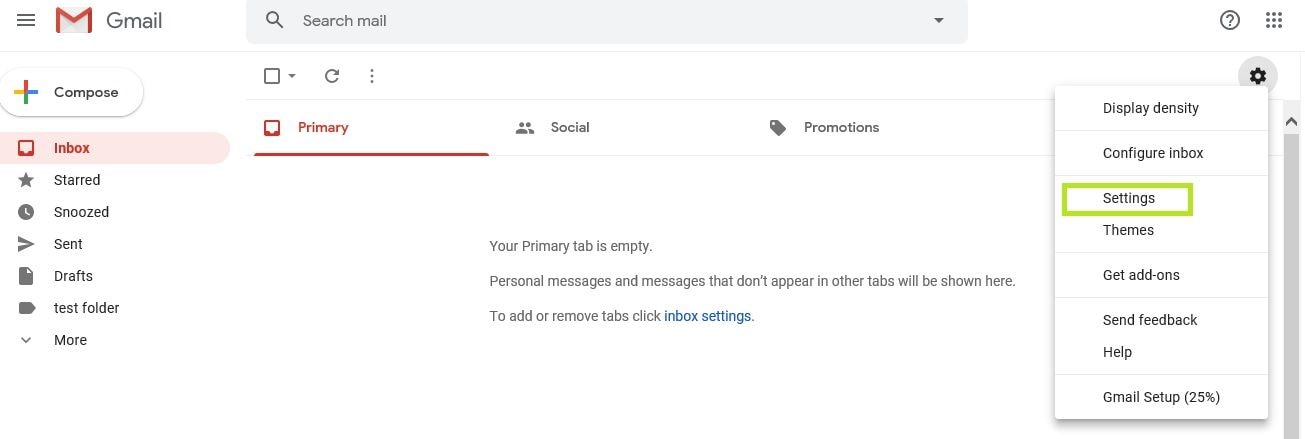Open the Starred folder in sidebar
The height and width of the screenshot is (439, 1305).
click(x=77, y=180)
